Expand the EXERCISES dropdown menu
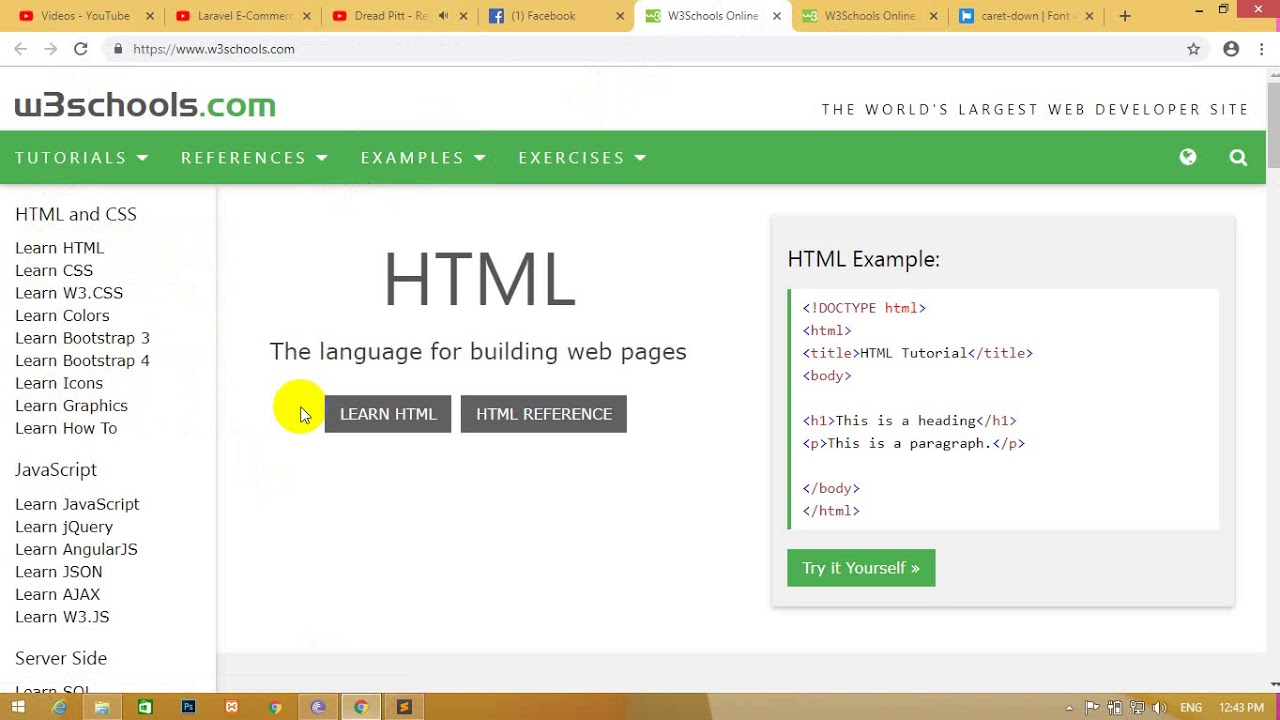Screen dimensions: 1280x720 582,157
